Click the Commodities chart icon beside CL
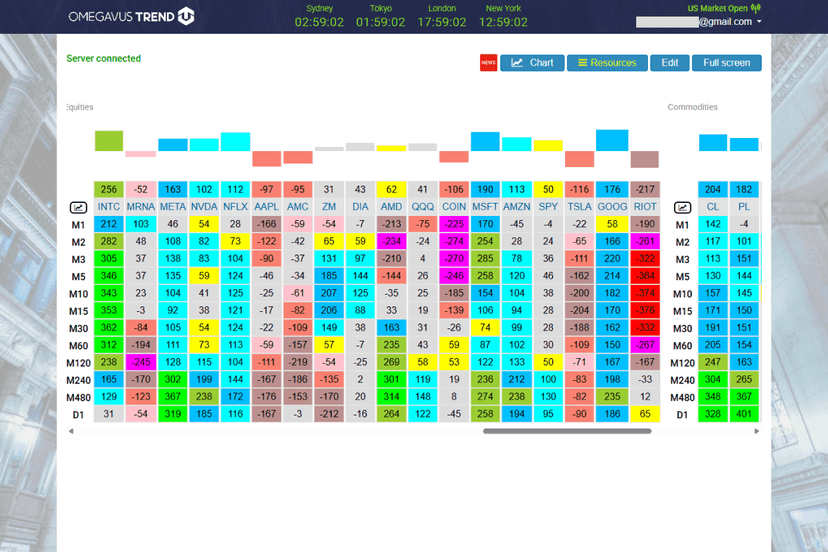This screenshot has width=828, height=552. [682, 207]
